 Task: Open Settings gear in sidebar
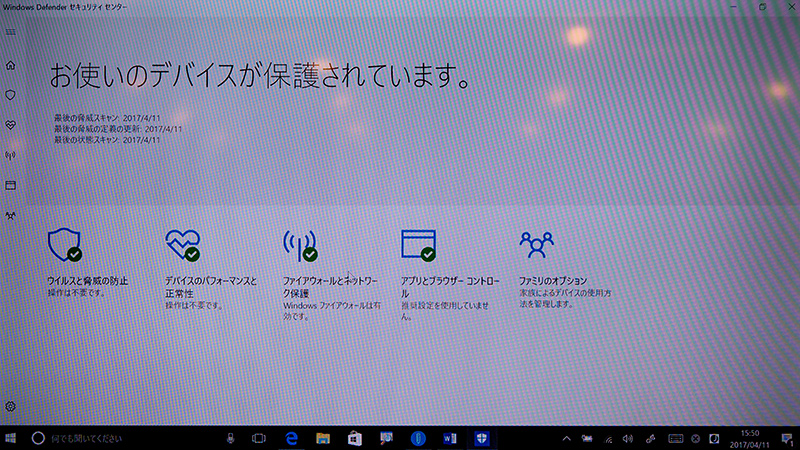coord(10,407)
